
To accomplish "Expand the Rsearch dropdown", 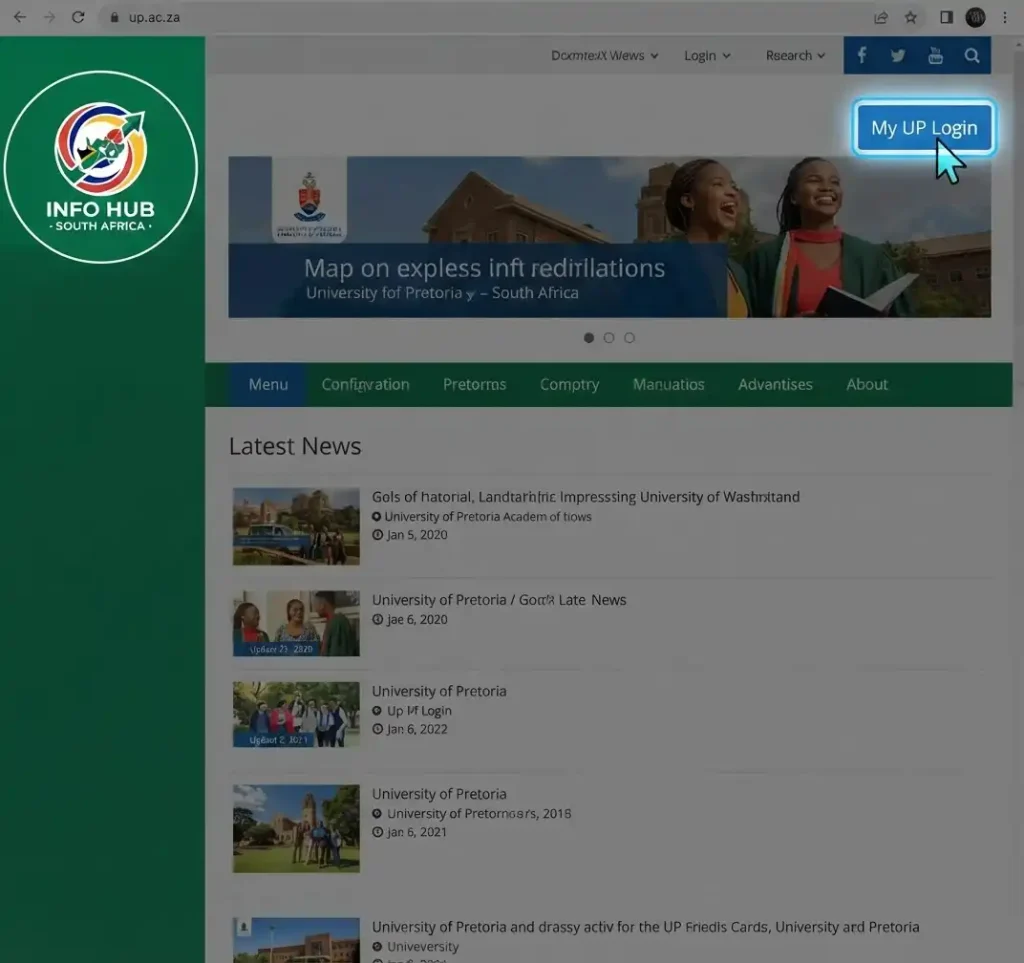I will pyautogui.click(x=795, y=55).
